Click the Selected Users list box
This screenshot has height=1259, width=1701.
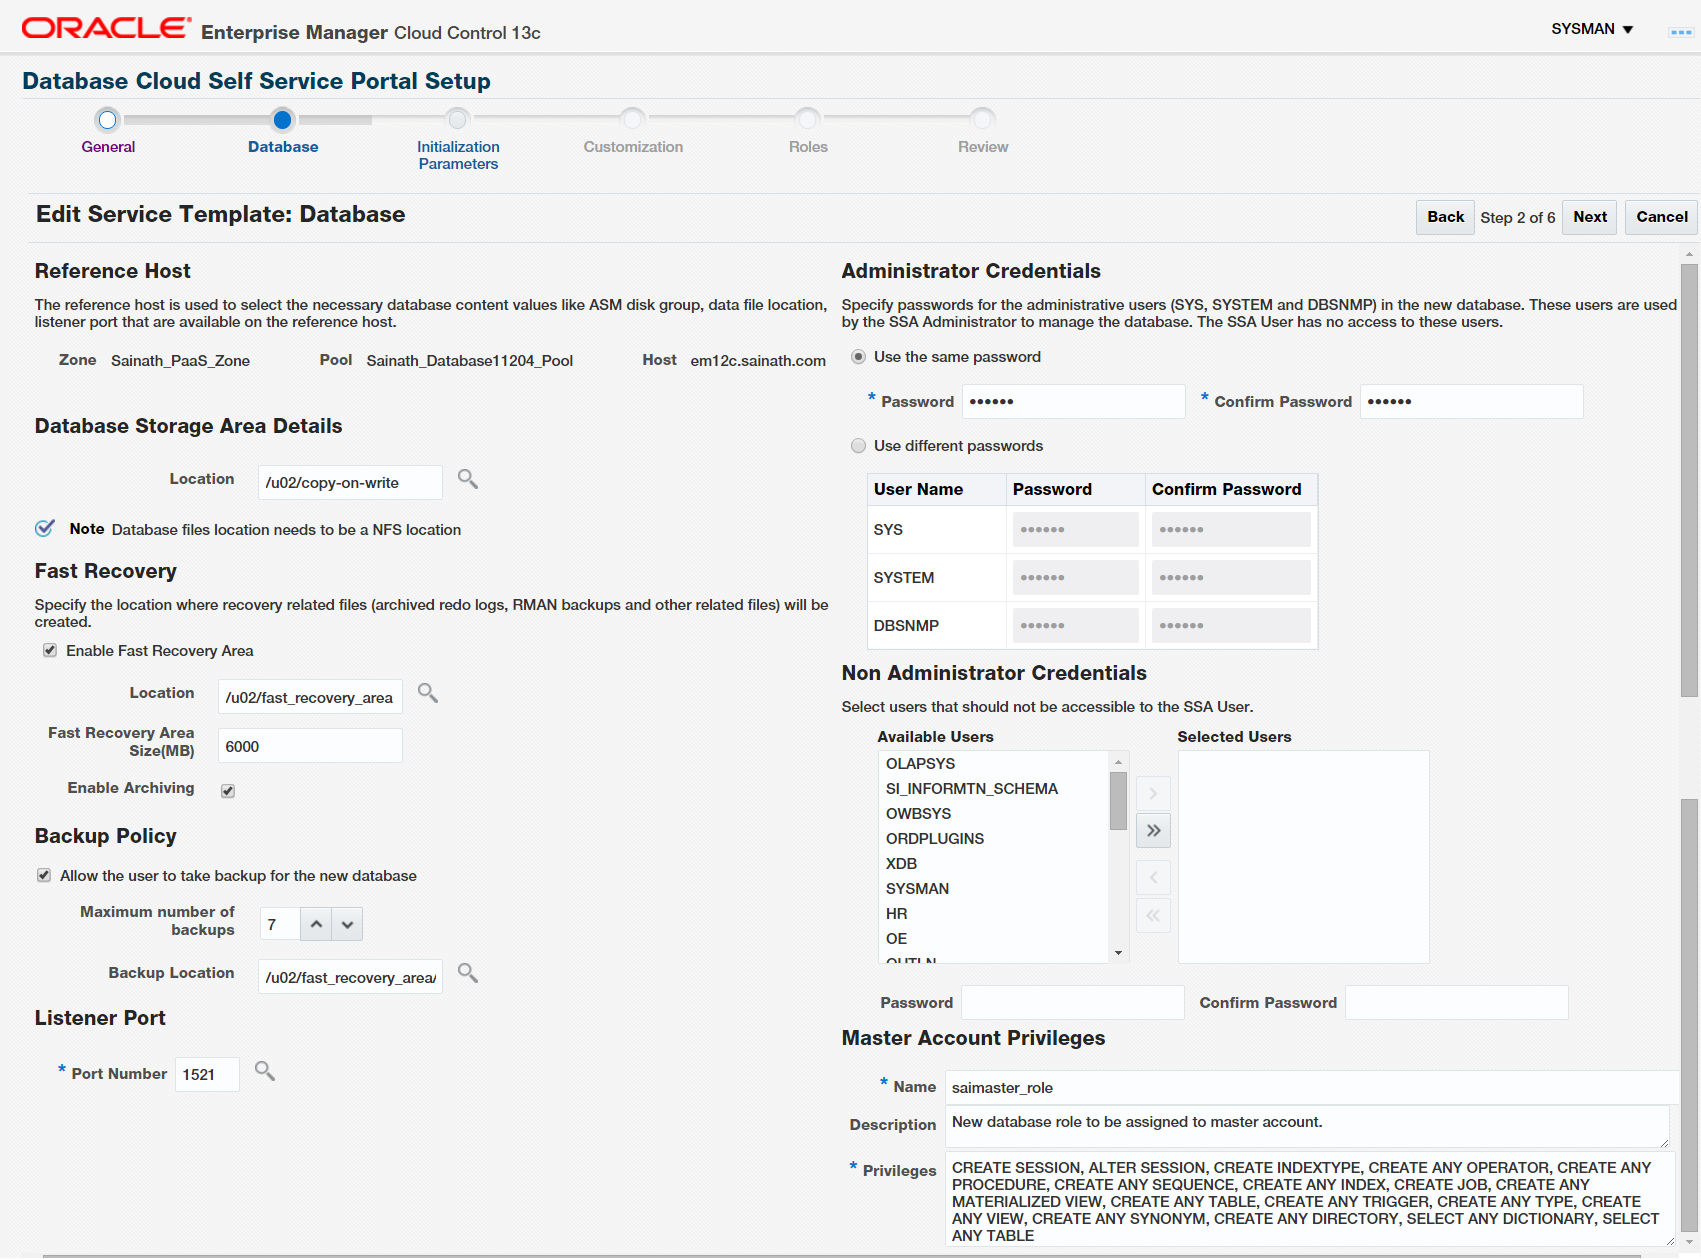1303,857
